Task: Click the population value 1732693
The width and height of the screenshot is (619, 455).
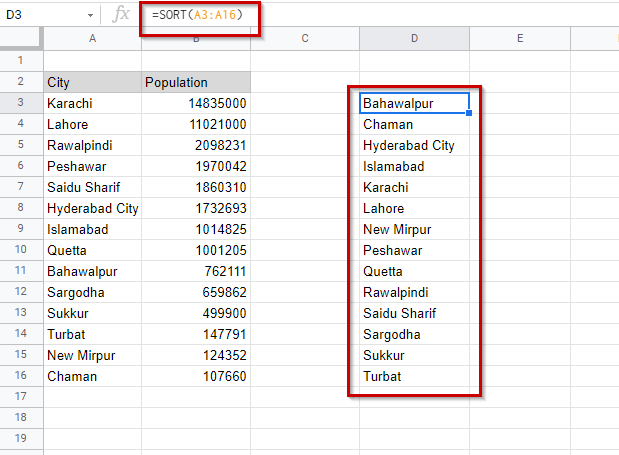Action: pyautogui.click(x=196, y=208)
